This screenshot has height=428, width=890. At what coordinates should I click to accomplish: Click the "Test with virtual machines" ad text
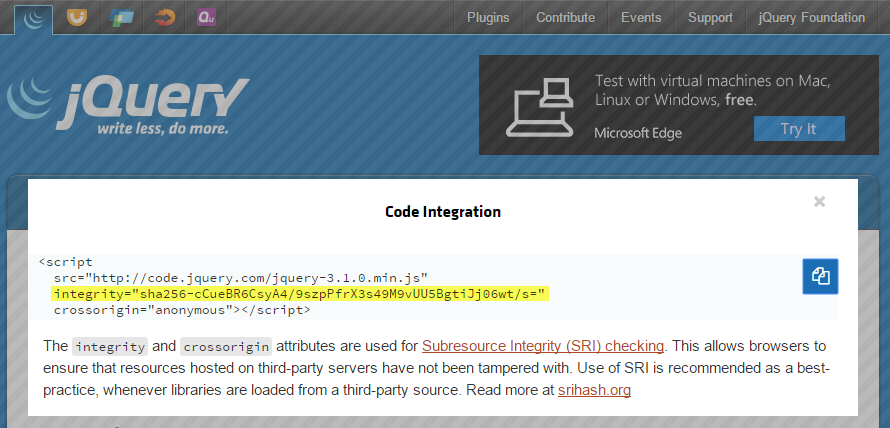[x=713, y=90]
